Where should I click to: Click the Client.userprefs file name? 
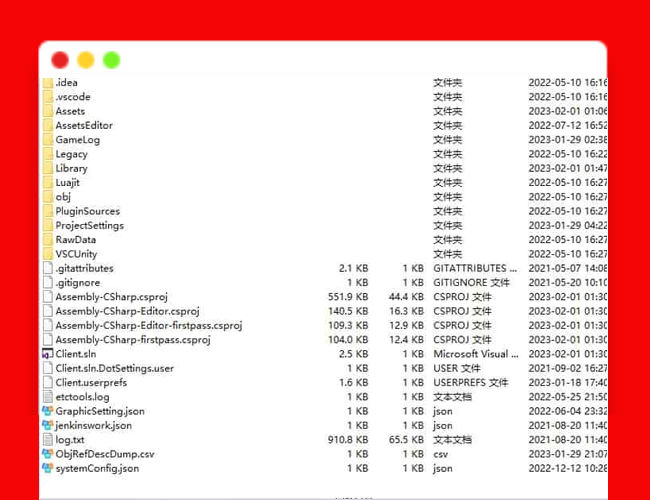[x=91, y=382]
